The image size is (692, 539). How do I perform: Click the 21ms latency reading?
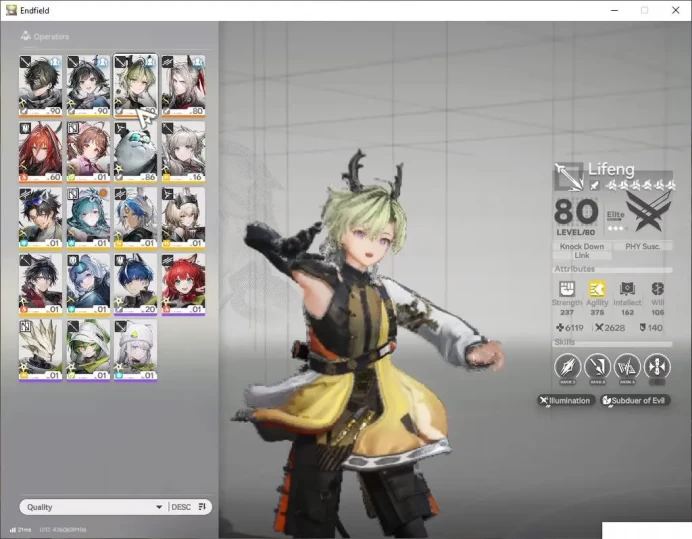(x=24, y=529)
